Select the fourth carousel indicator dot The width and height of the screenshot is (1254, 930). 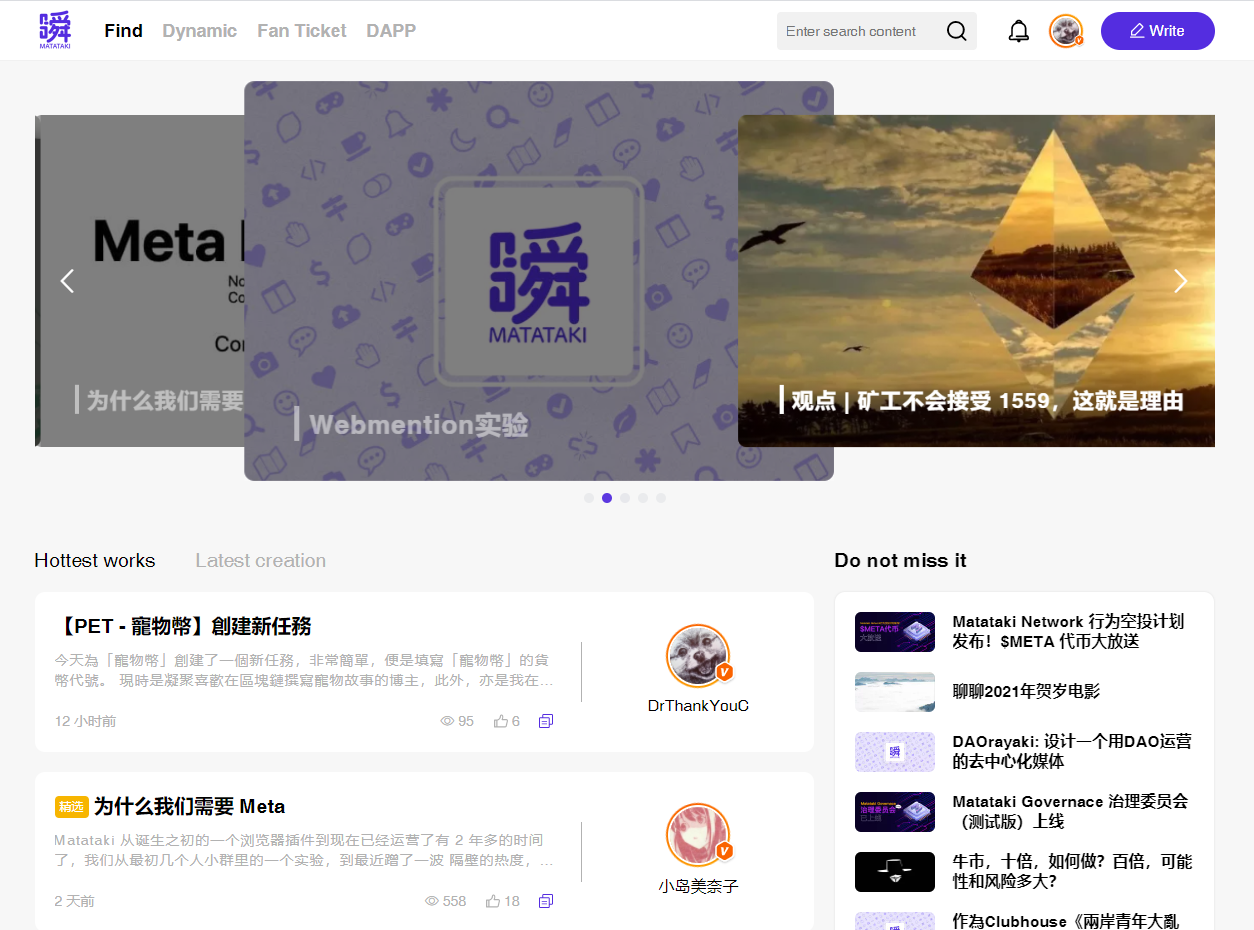pyautogui.click(x=643, y=498)
